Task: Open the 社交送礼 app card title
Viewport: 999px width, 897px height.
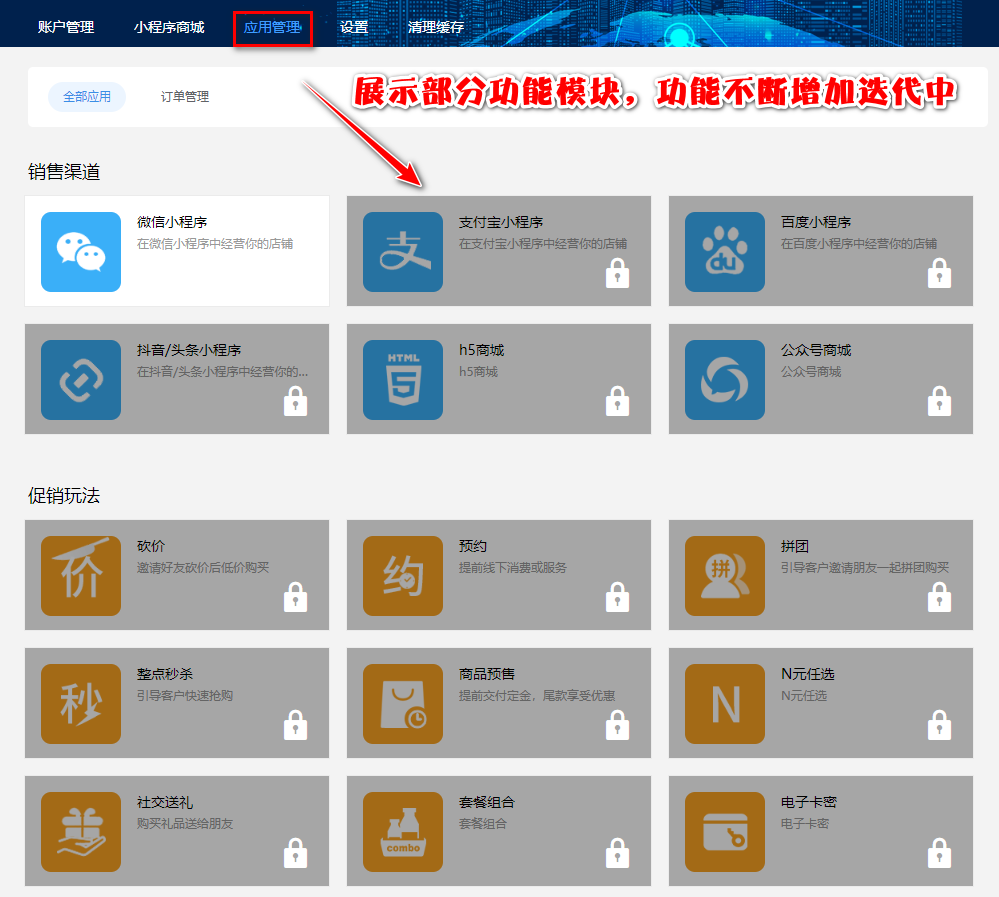Action: click(165, 802)
